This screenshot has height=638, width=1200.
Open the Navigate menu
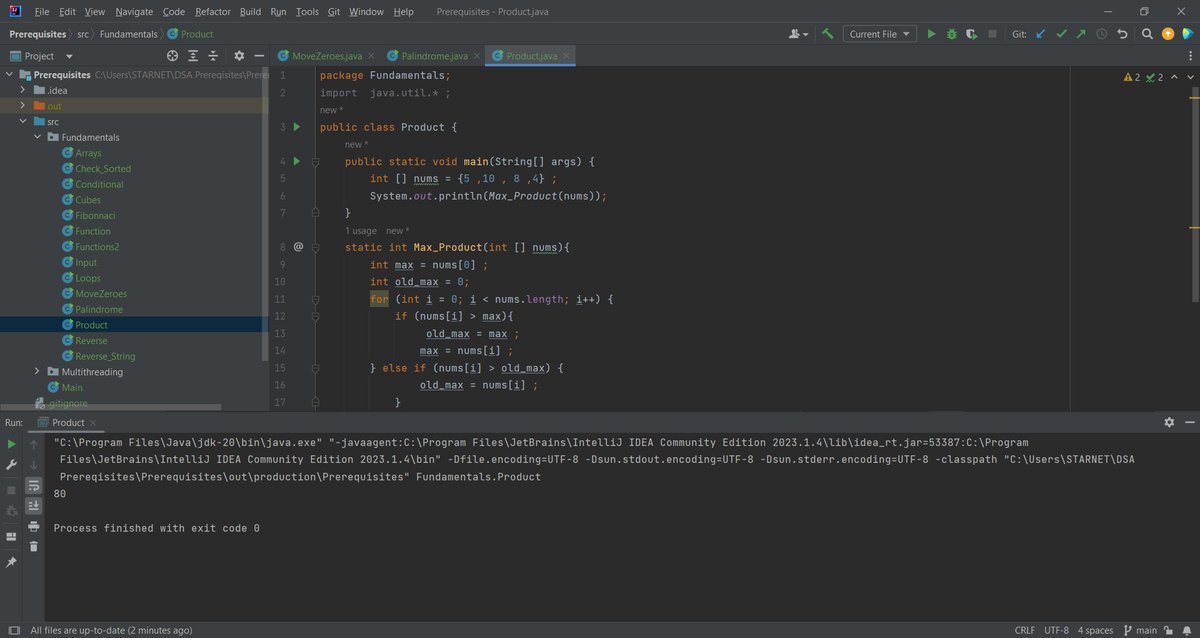tap(134, 12)
